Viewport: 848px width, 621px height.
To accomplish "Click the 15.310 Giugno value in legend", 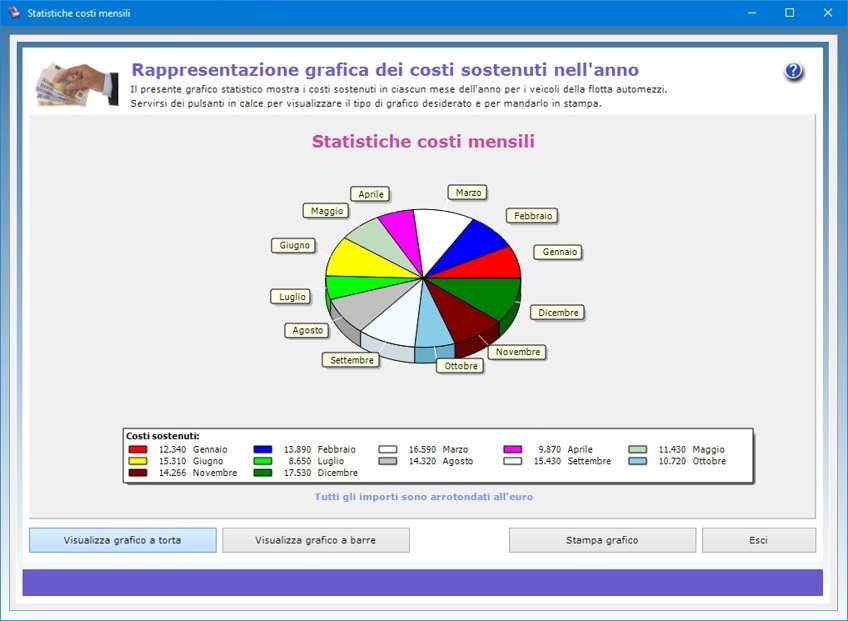I will [x=172, y=461].
